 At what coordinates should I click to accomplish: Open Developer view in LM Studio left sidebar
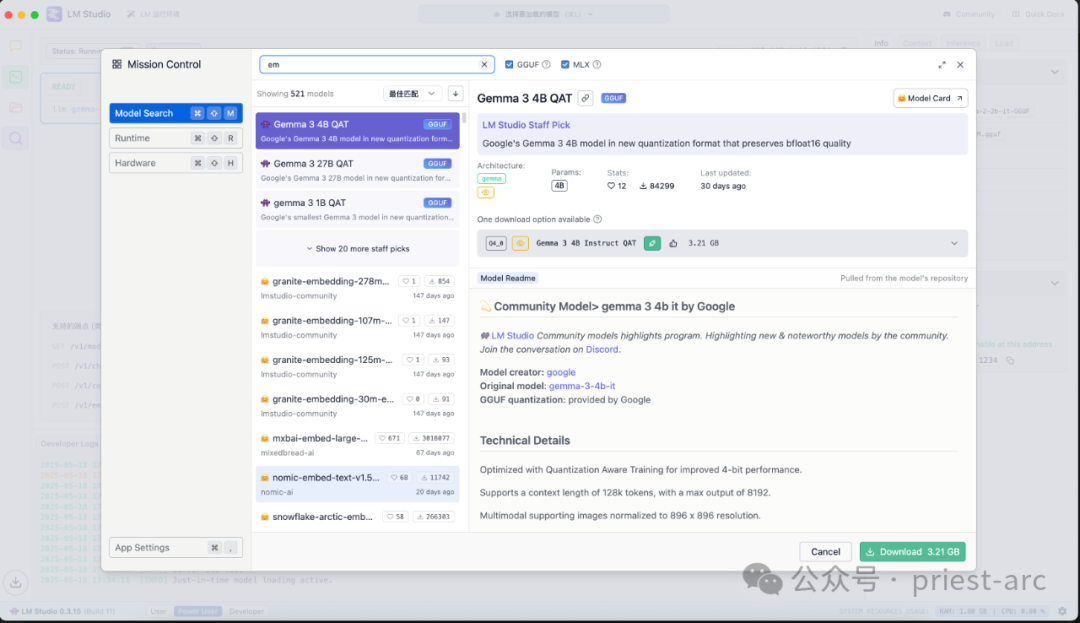point(15,76)
